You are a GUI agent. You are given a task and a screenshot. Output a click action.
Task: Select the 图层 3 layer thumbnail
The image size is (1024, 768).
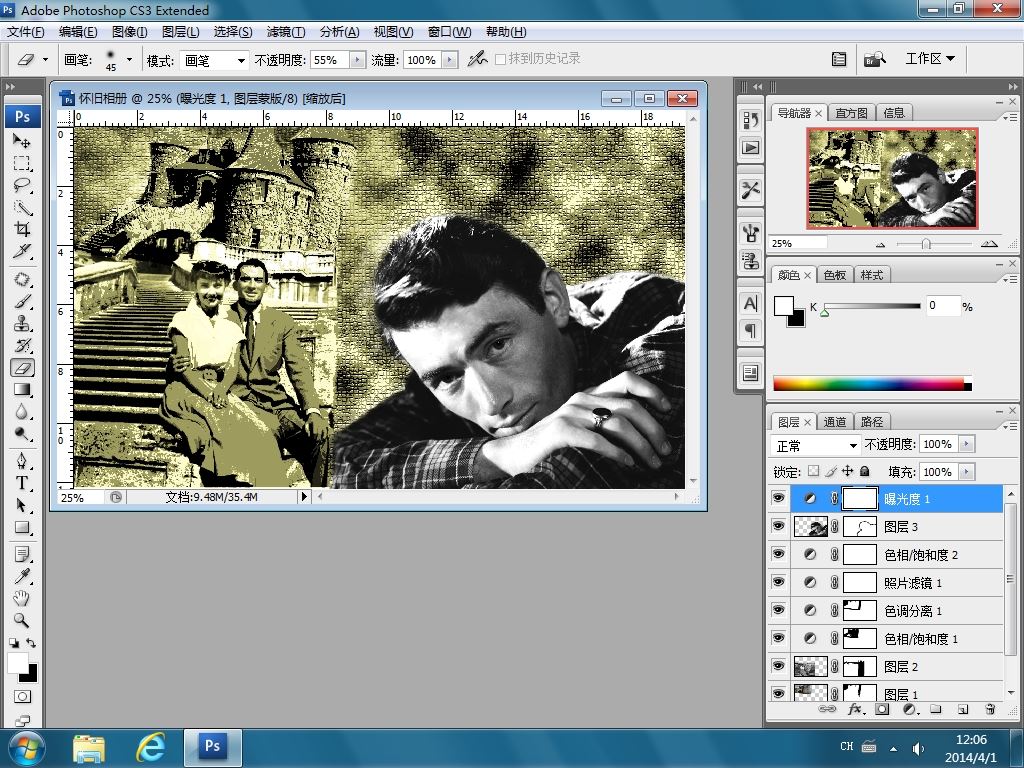coord(810,526)
